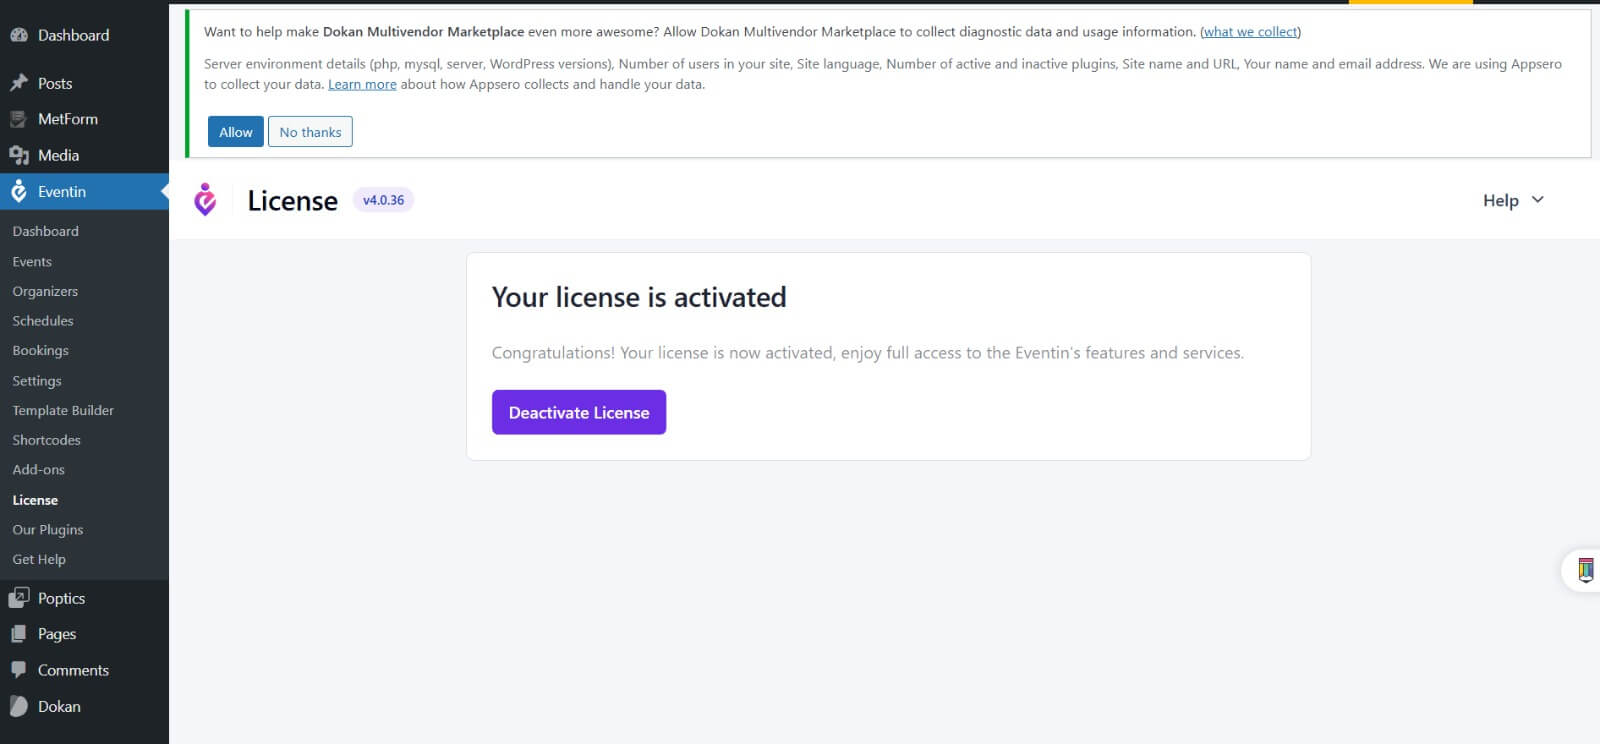Open the Add-ons submenu item
Viewport: 1600px width, 744px height.
[39, 469]
